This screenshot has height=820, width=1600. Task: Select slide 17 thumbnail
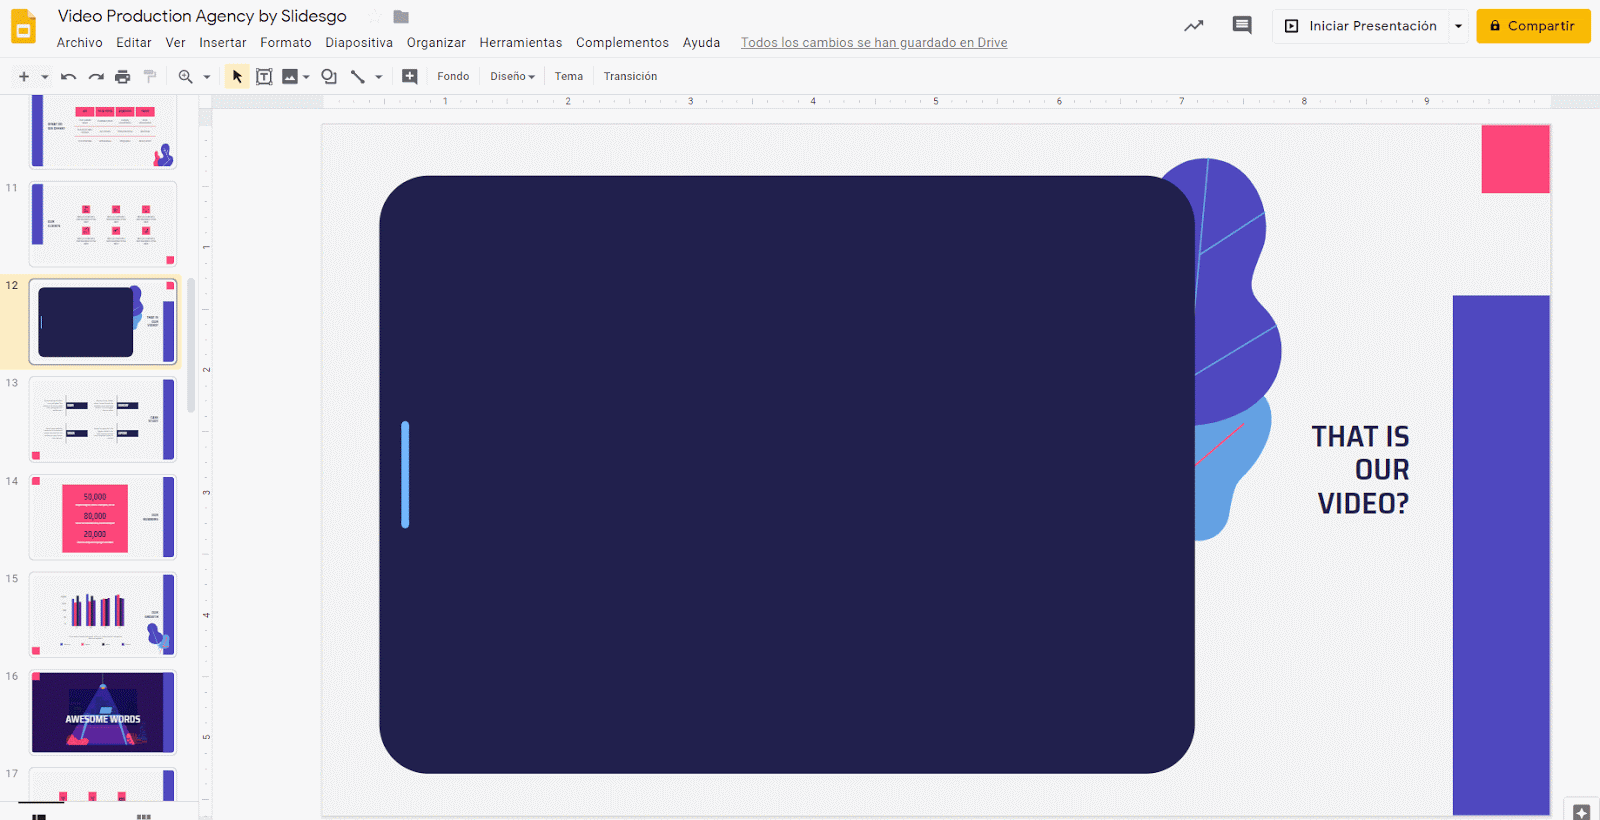tap(103, 785)
